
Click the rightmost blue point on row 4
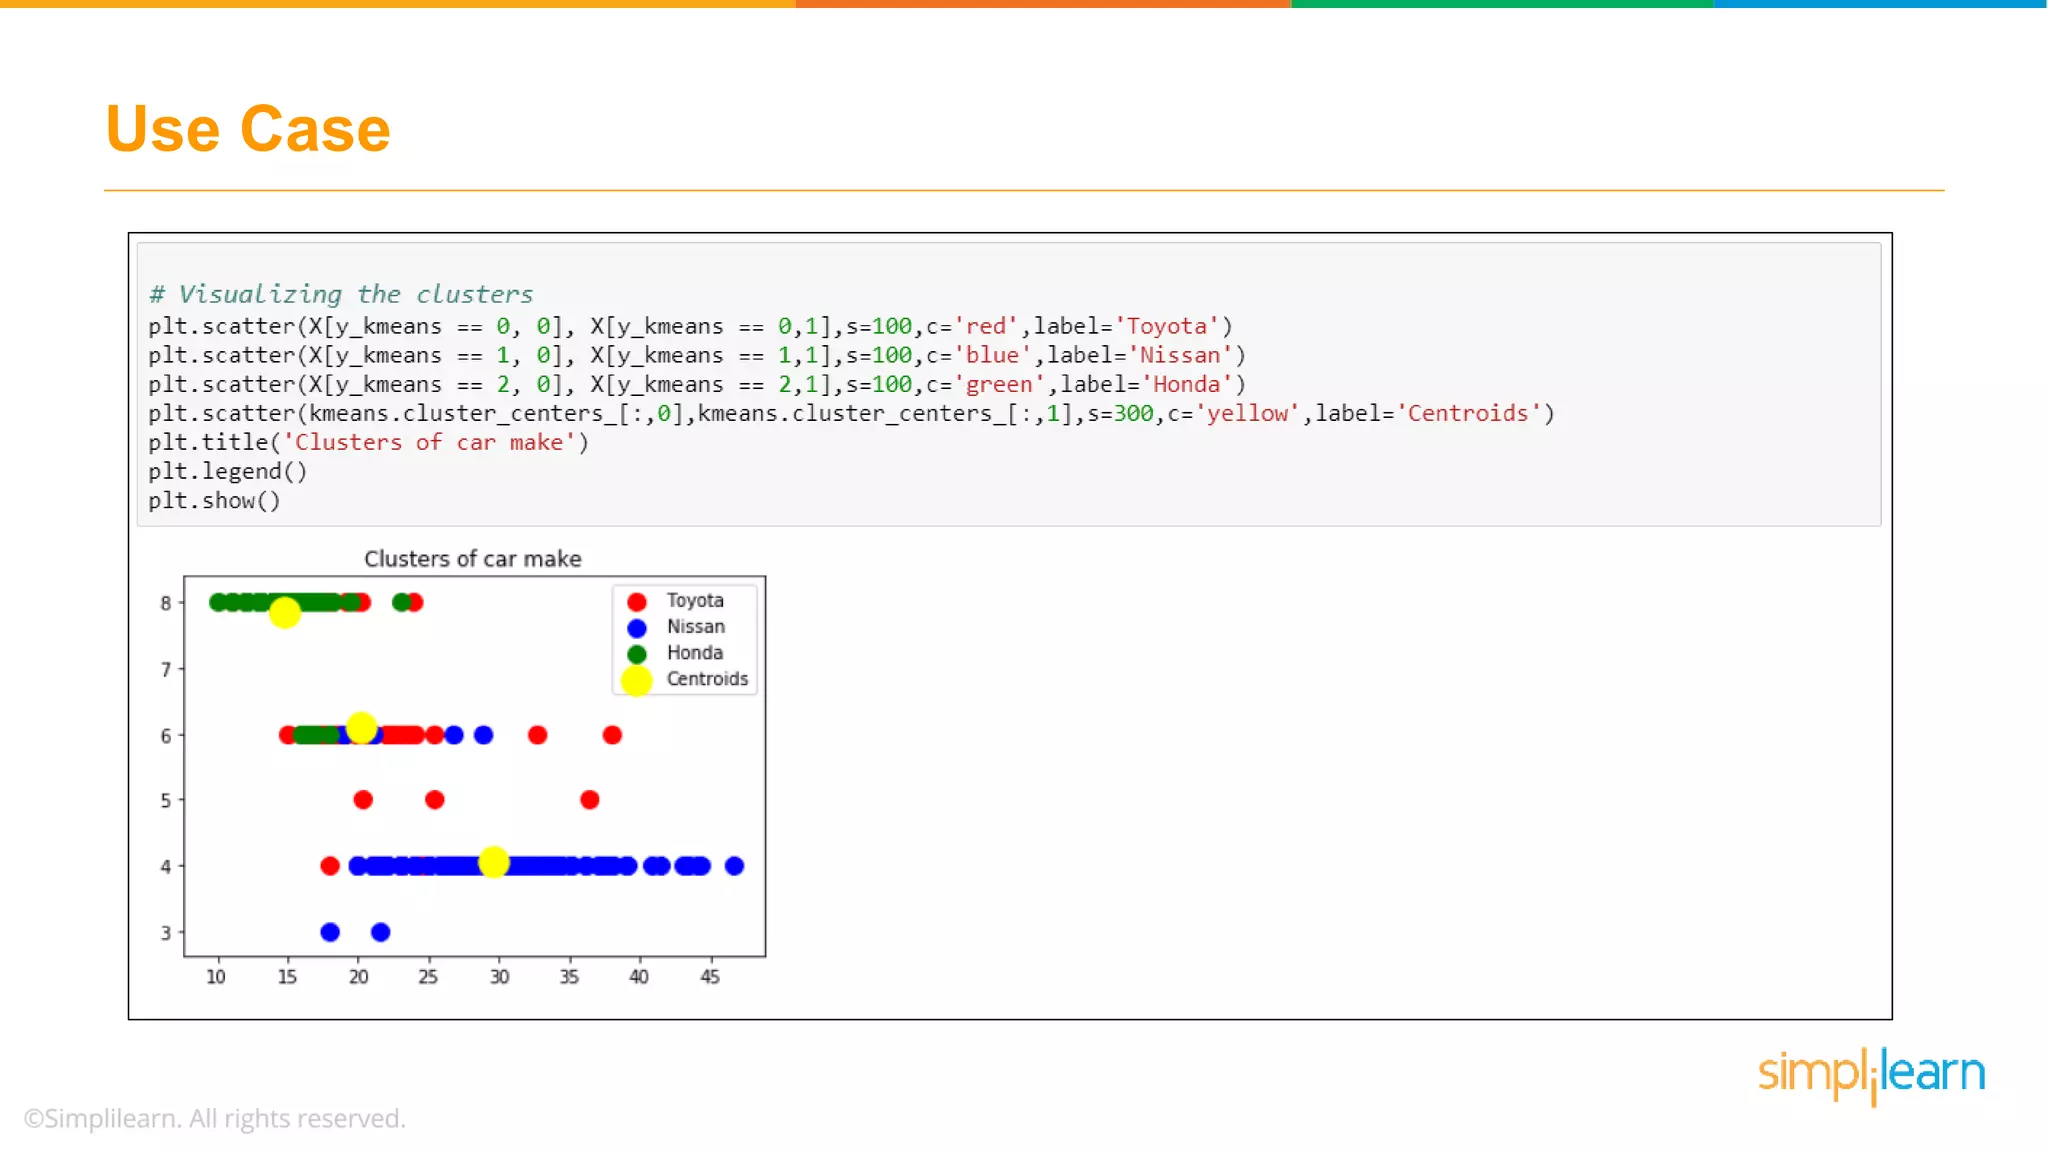pyautogui.click(x=734, y=866)
